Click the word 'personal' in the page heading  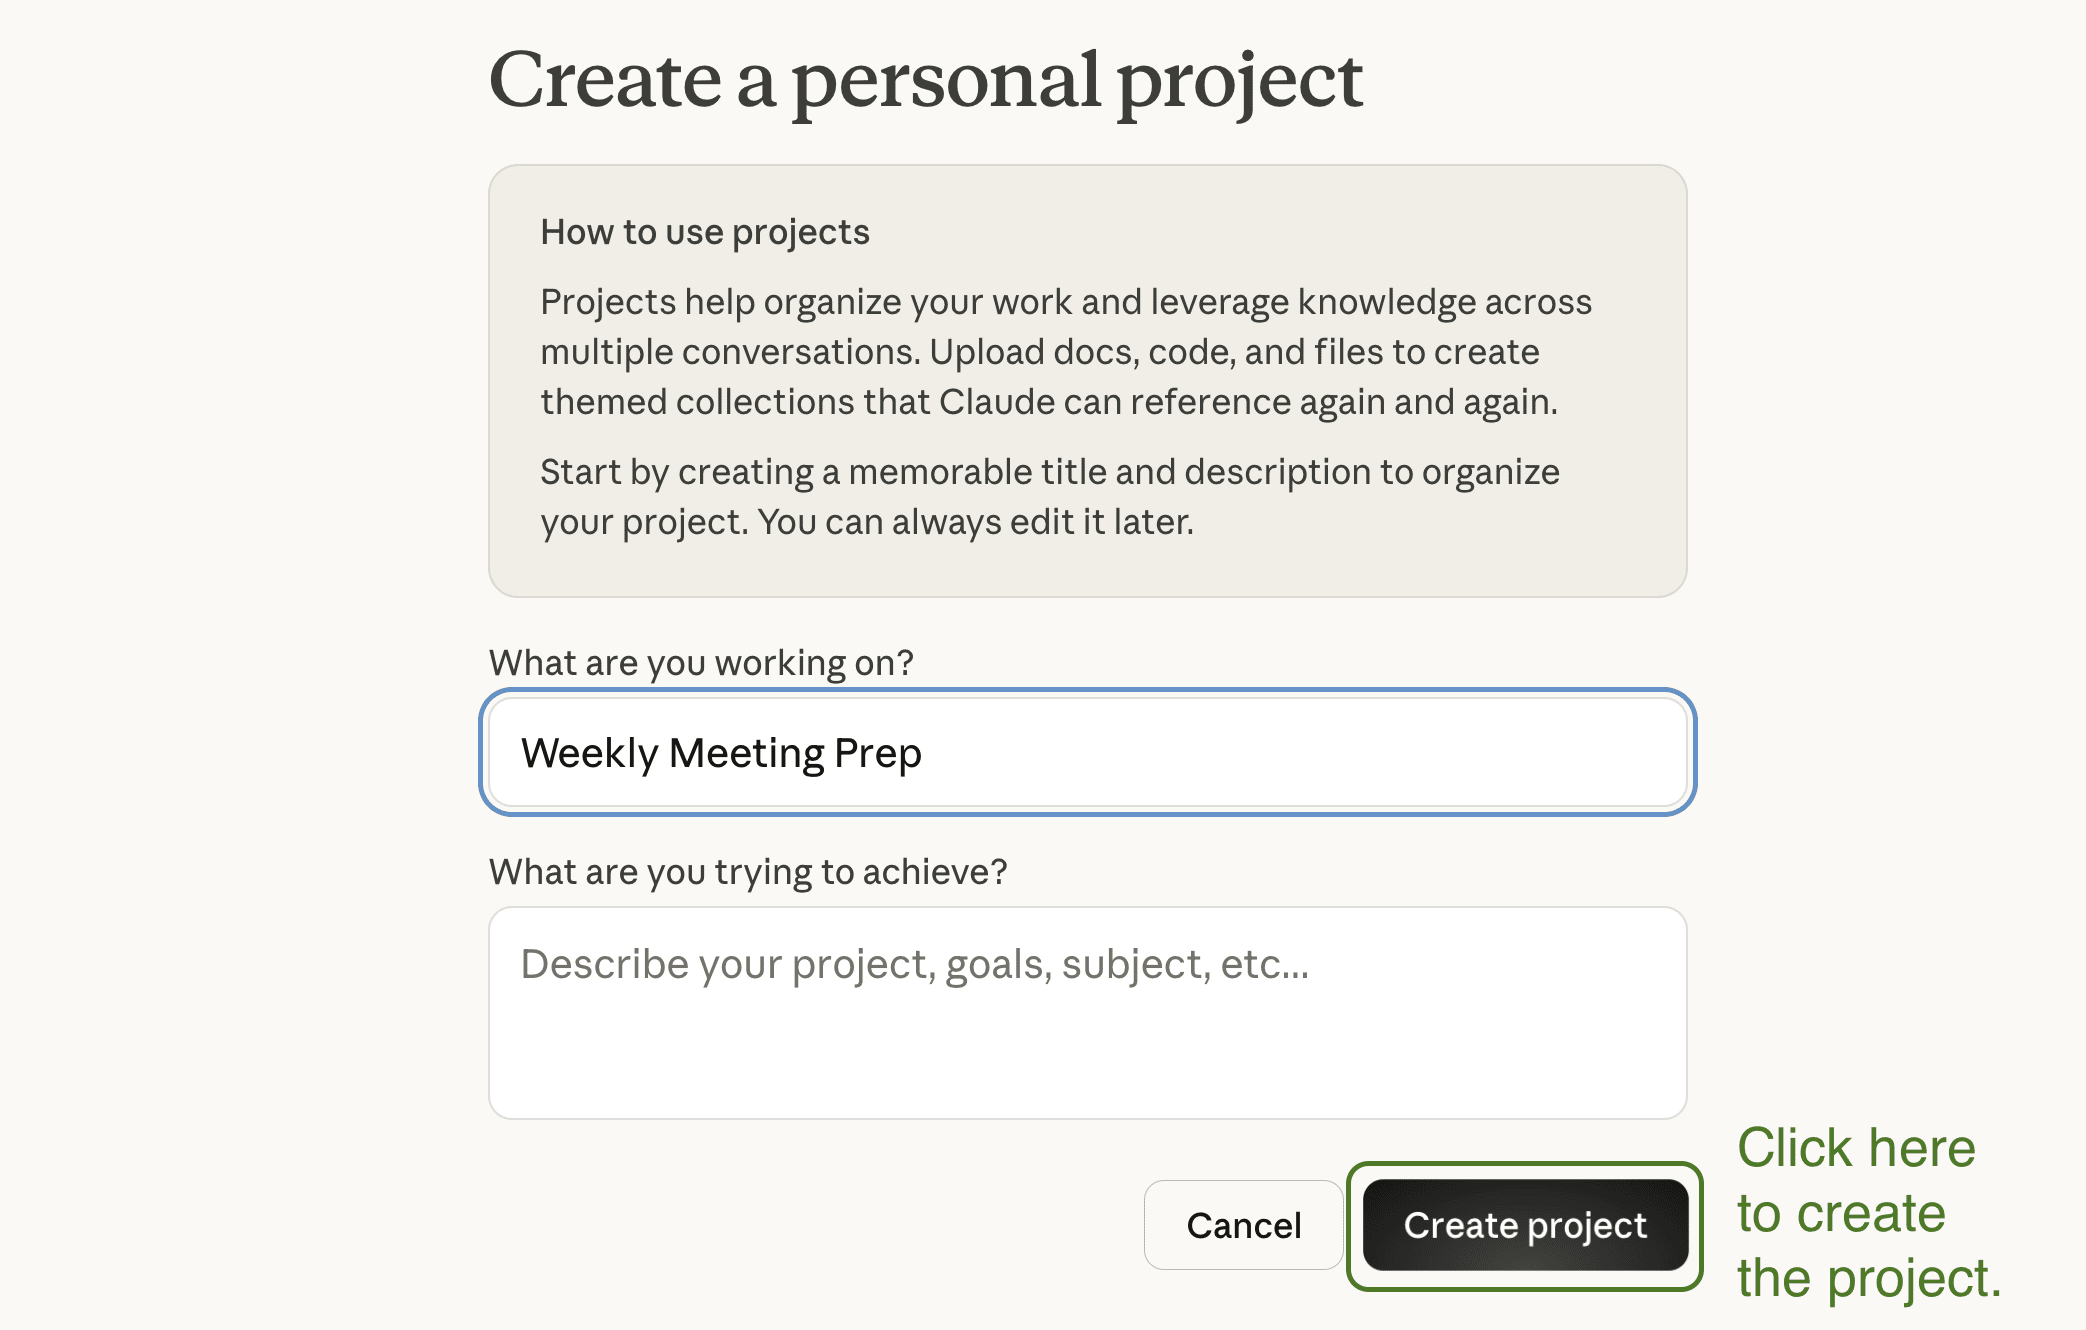click(x=946, y=80)
